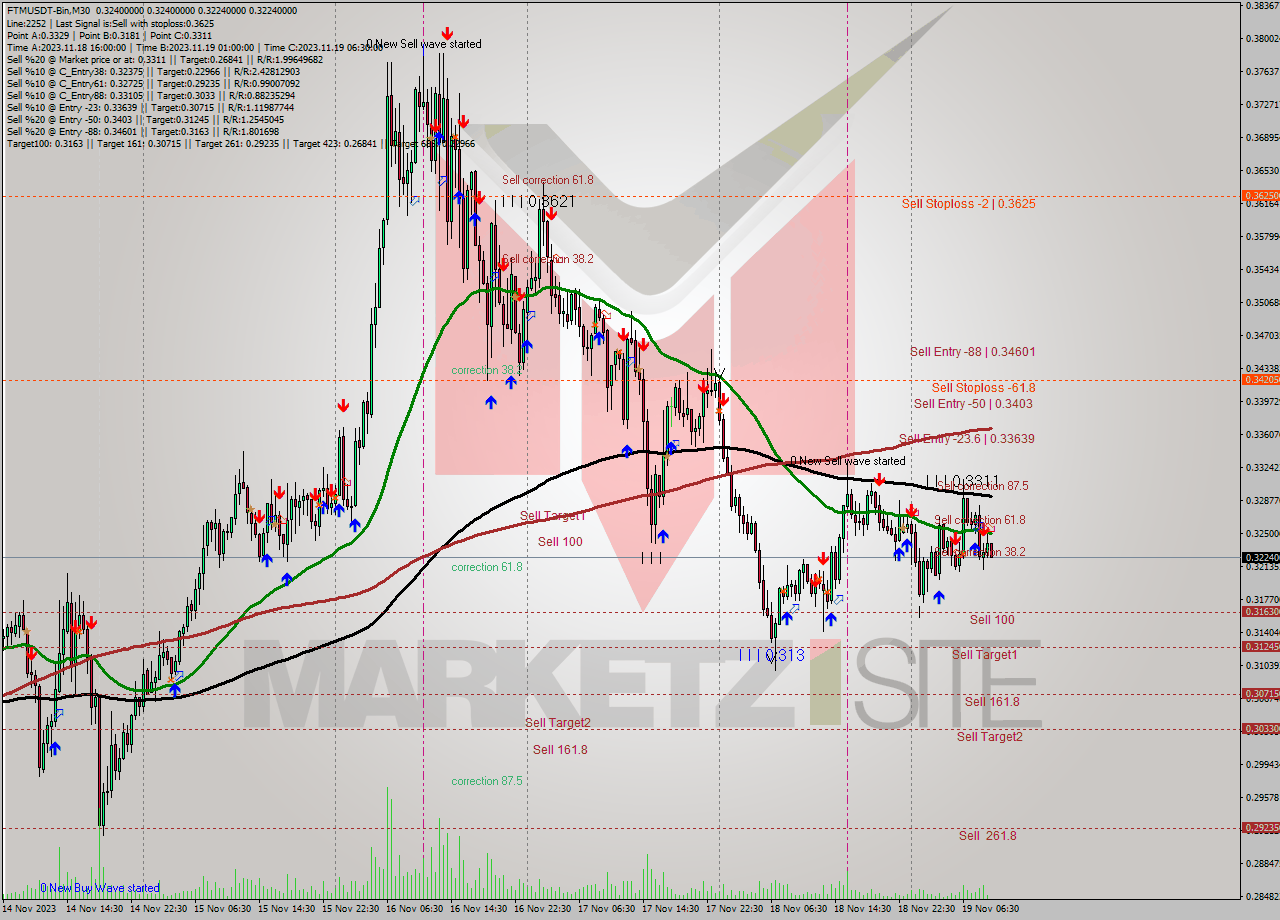Click the red 0.30715 price tag
The width and height of the screenshot is (1280, 920).
click(1260, 693)
